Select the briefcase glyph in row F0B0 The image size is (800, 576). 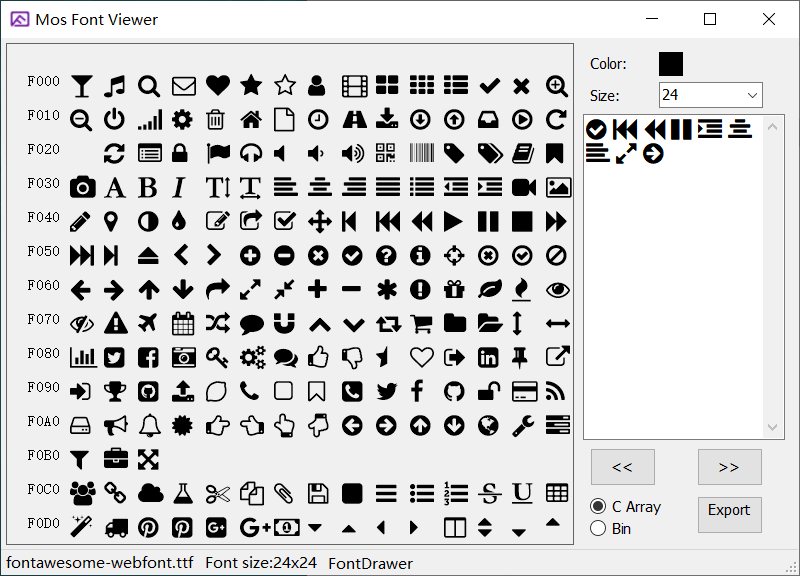pyautogui.click(x=116, y=459)
